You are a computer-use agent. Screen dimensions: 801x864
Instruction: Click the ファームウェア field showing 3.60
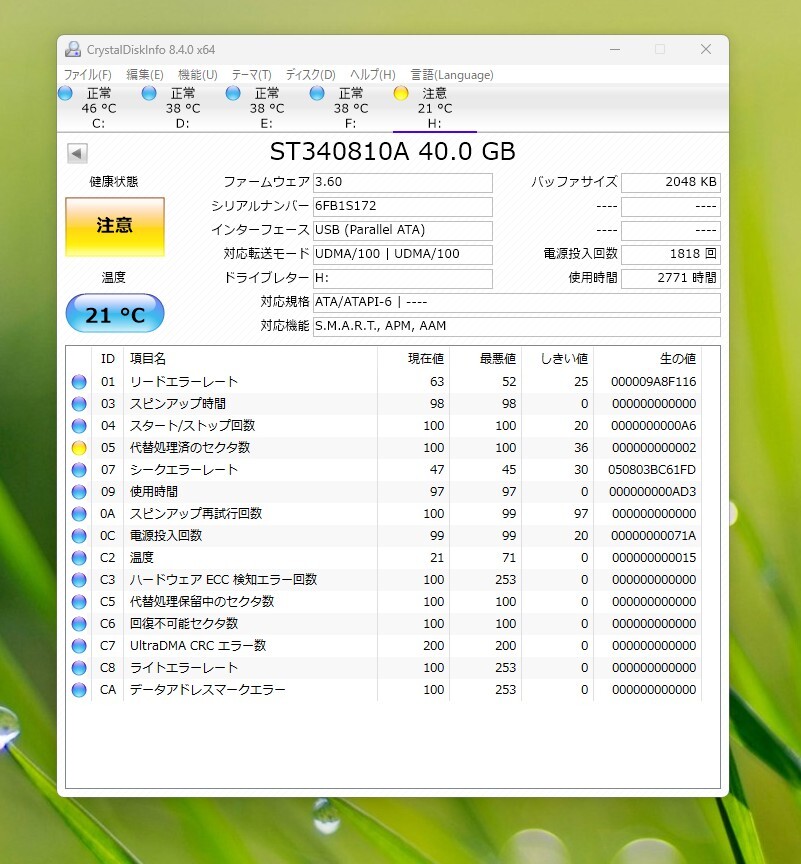tap(403, 182)
